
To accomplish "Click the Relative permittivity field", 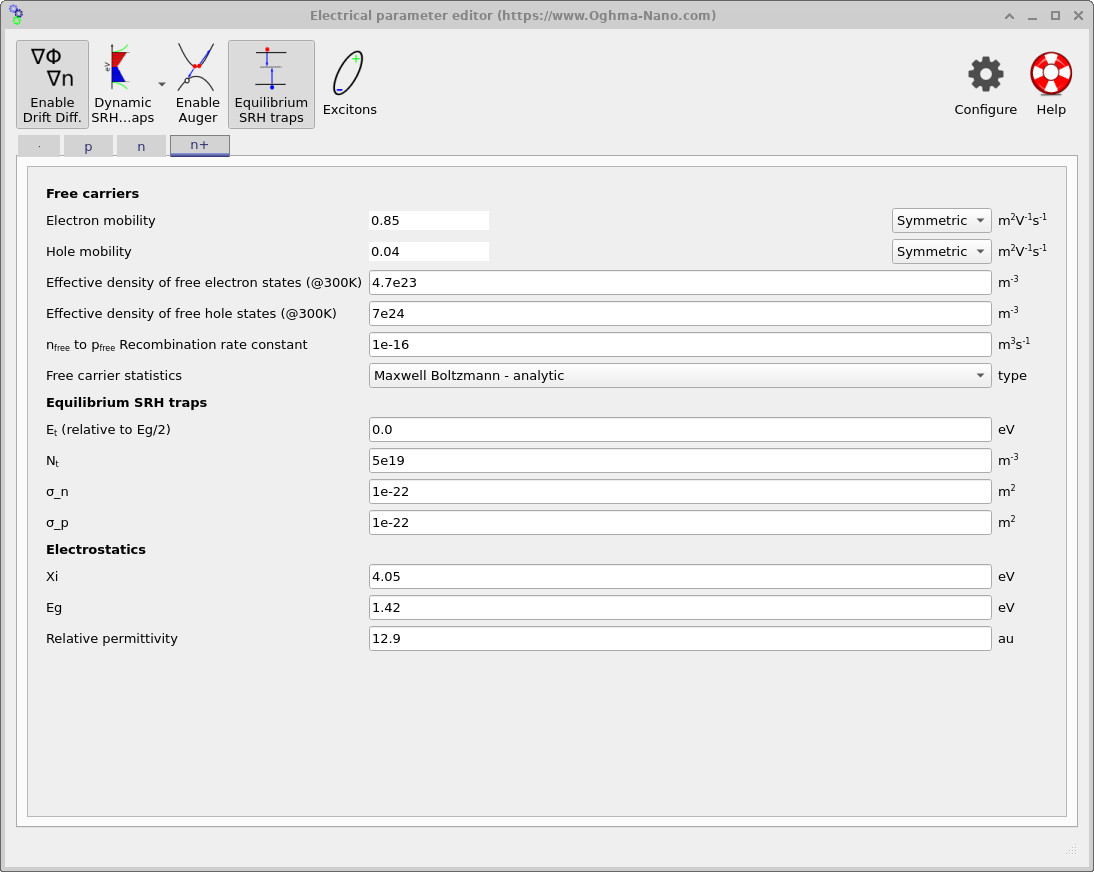I will 680,638.
